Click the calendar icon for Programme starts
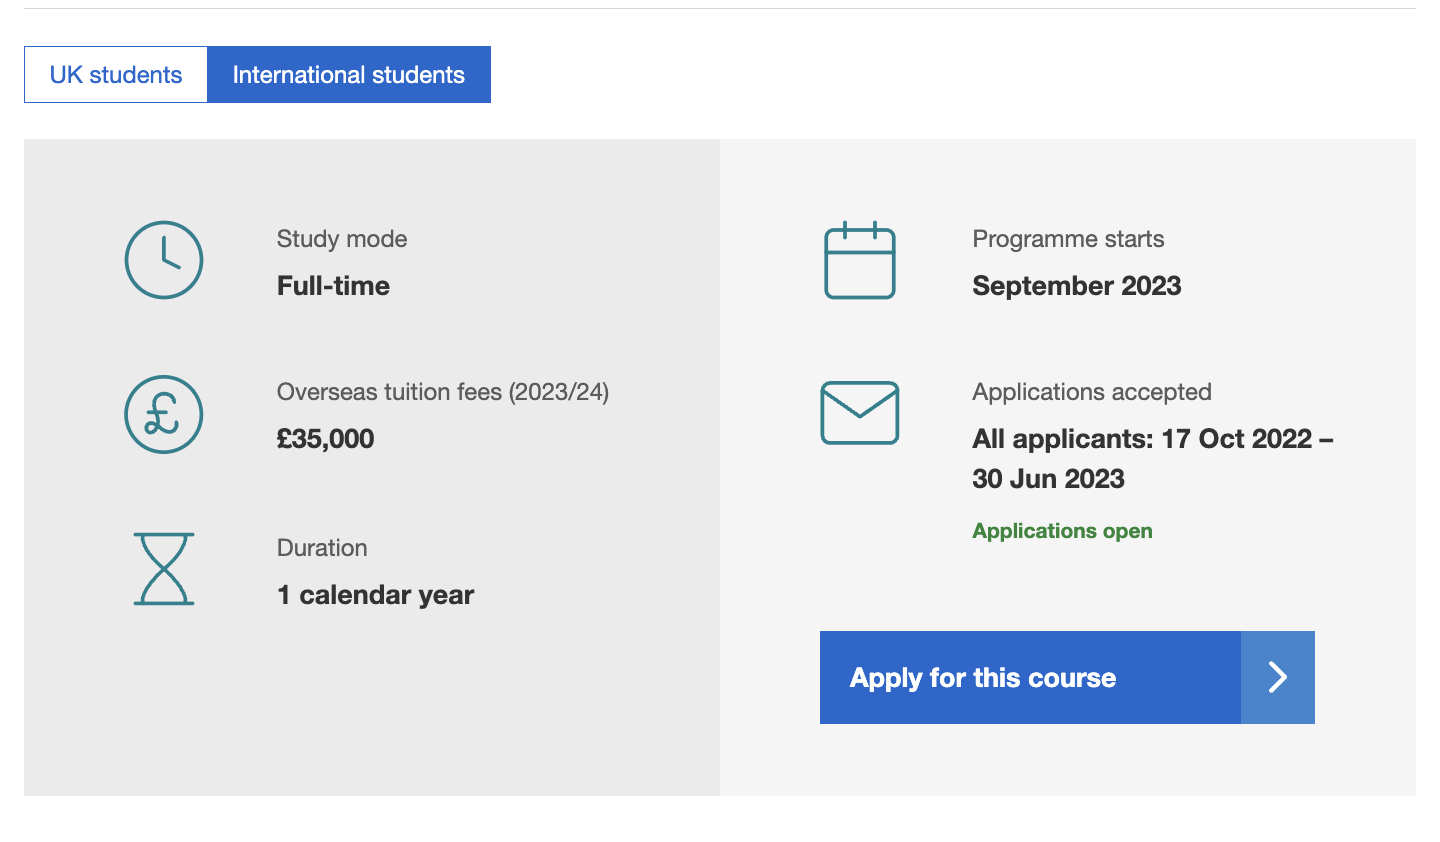This screenshot has width=1440, height=842. 858,261
